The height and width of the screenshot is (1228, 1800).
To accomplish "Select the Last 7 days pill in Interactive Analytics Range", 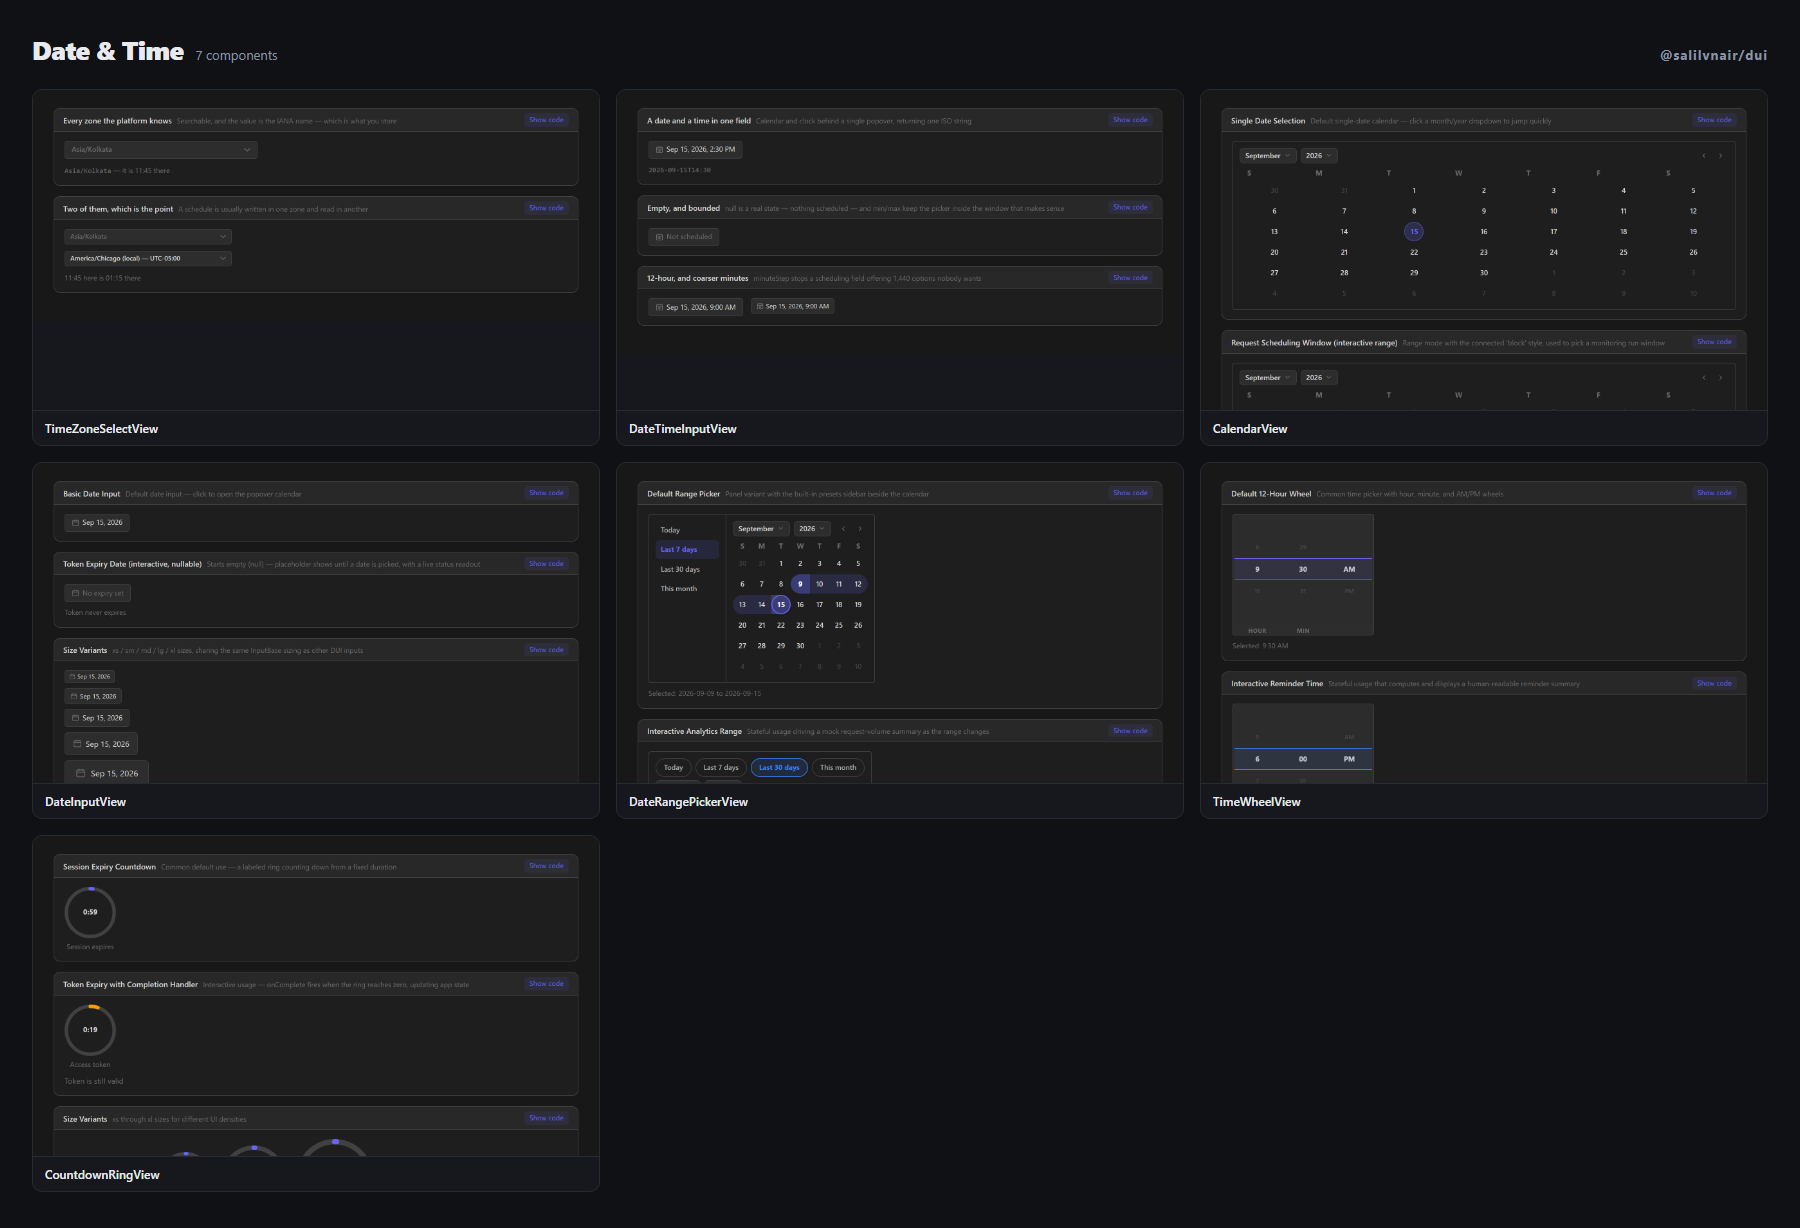I will (721, 768).
